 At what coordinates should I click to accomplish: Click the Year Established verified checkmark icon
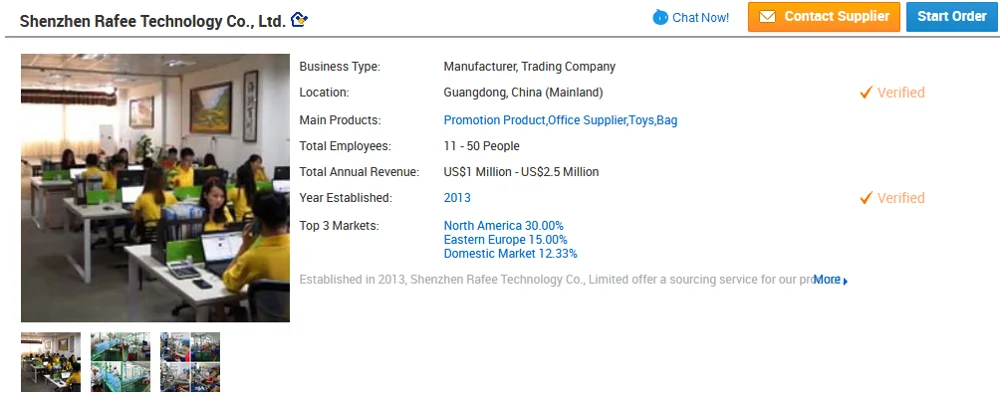(x=865, y=198)
